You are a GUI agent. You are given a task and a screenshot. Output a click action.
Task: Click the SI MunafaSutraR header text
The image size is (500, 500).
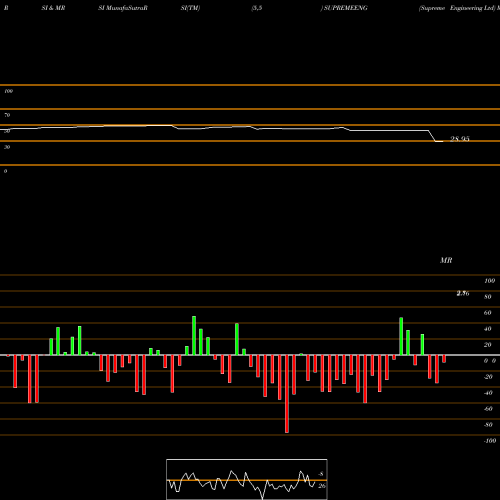coord(123,8)
